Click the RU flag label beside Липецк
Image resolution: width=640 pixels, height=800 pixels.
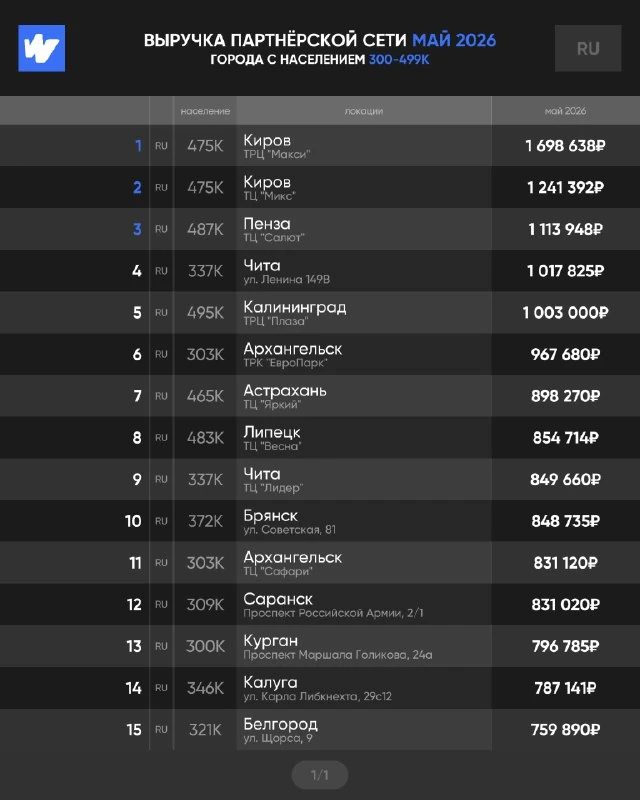[161, 438]
